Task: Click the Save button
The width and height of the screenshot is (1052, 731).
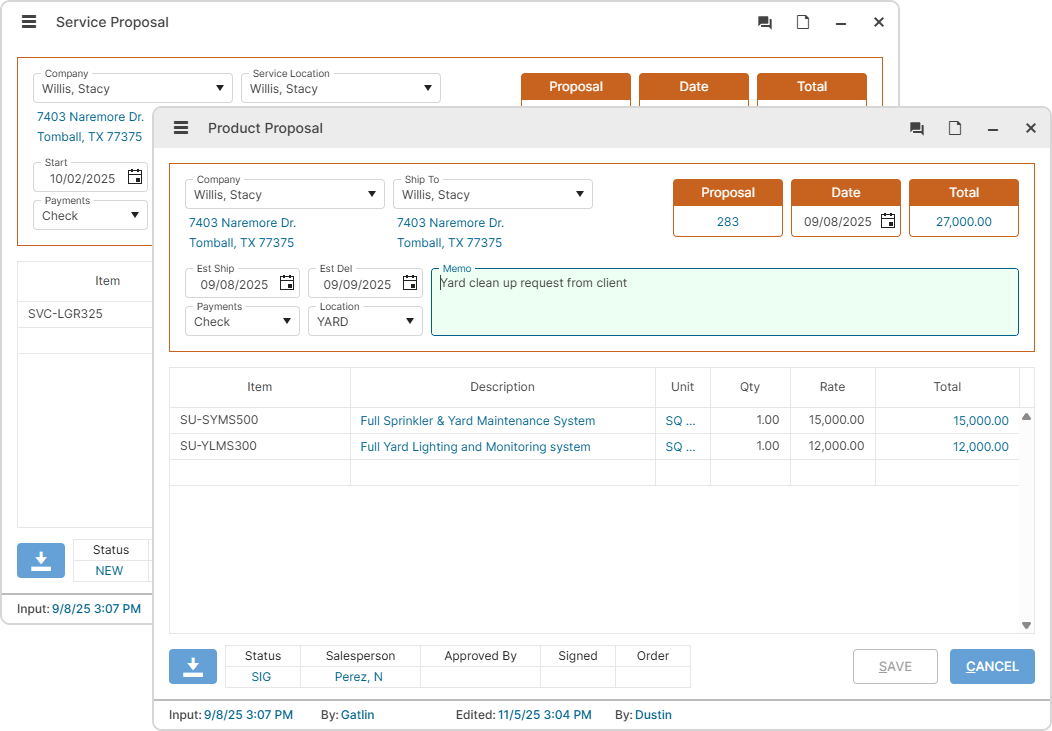Action: point(895,667)
